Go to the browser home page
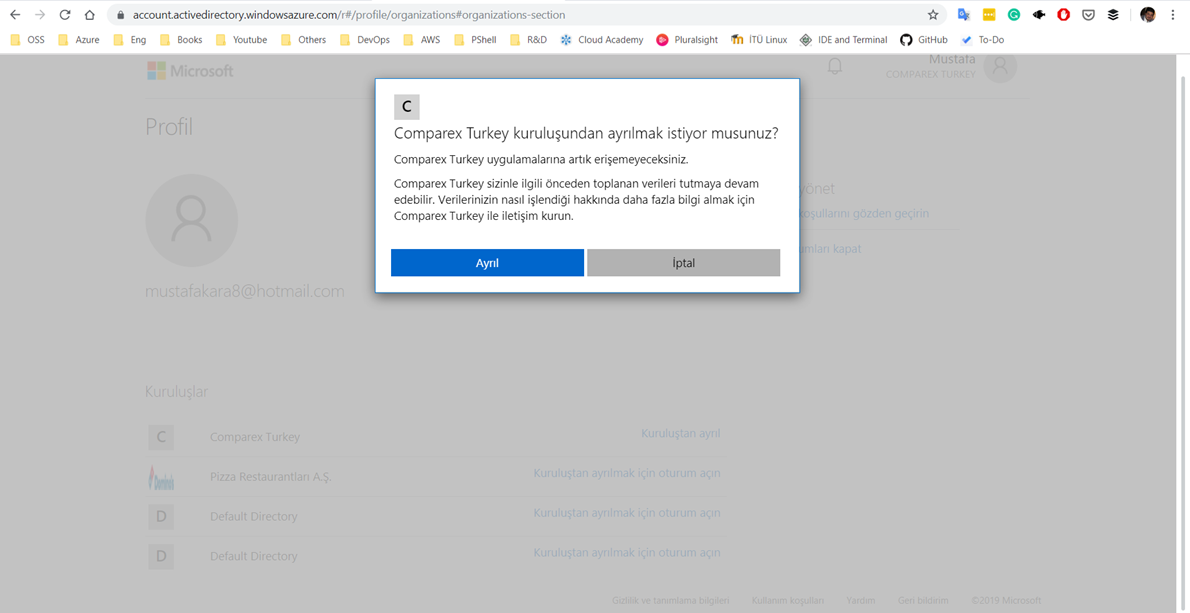 pyautogui.click(x=90, y=14)
